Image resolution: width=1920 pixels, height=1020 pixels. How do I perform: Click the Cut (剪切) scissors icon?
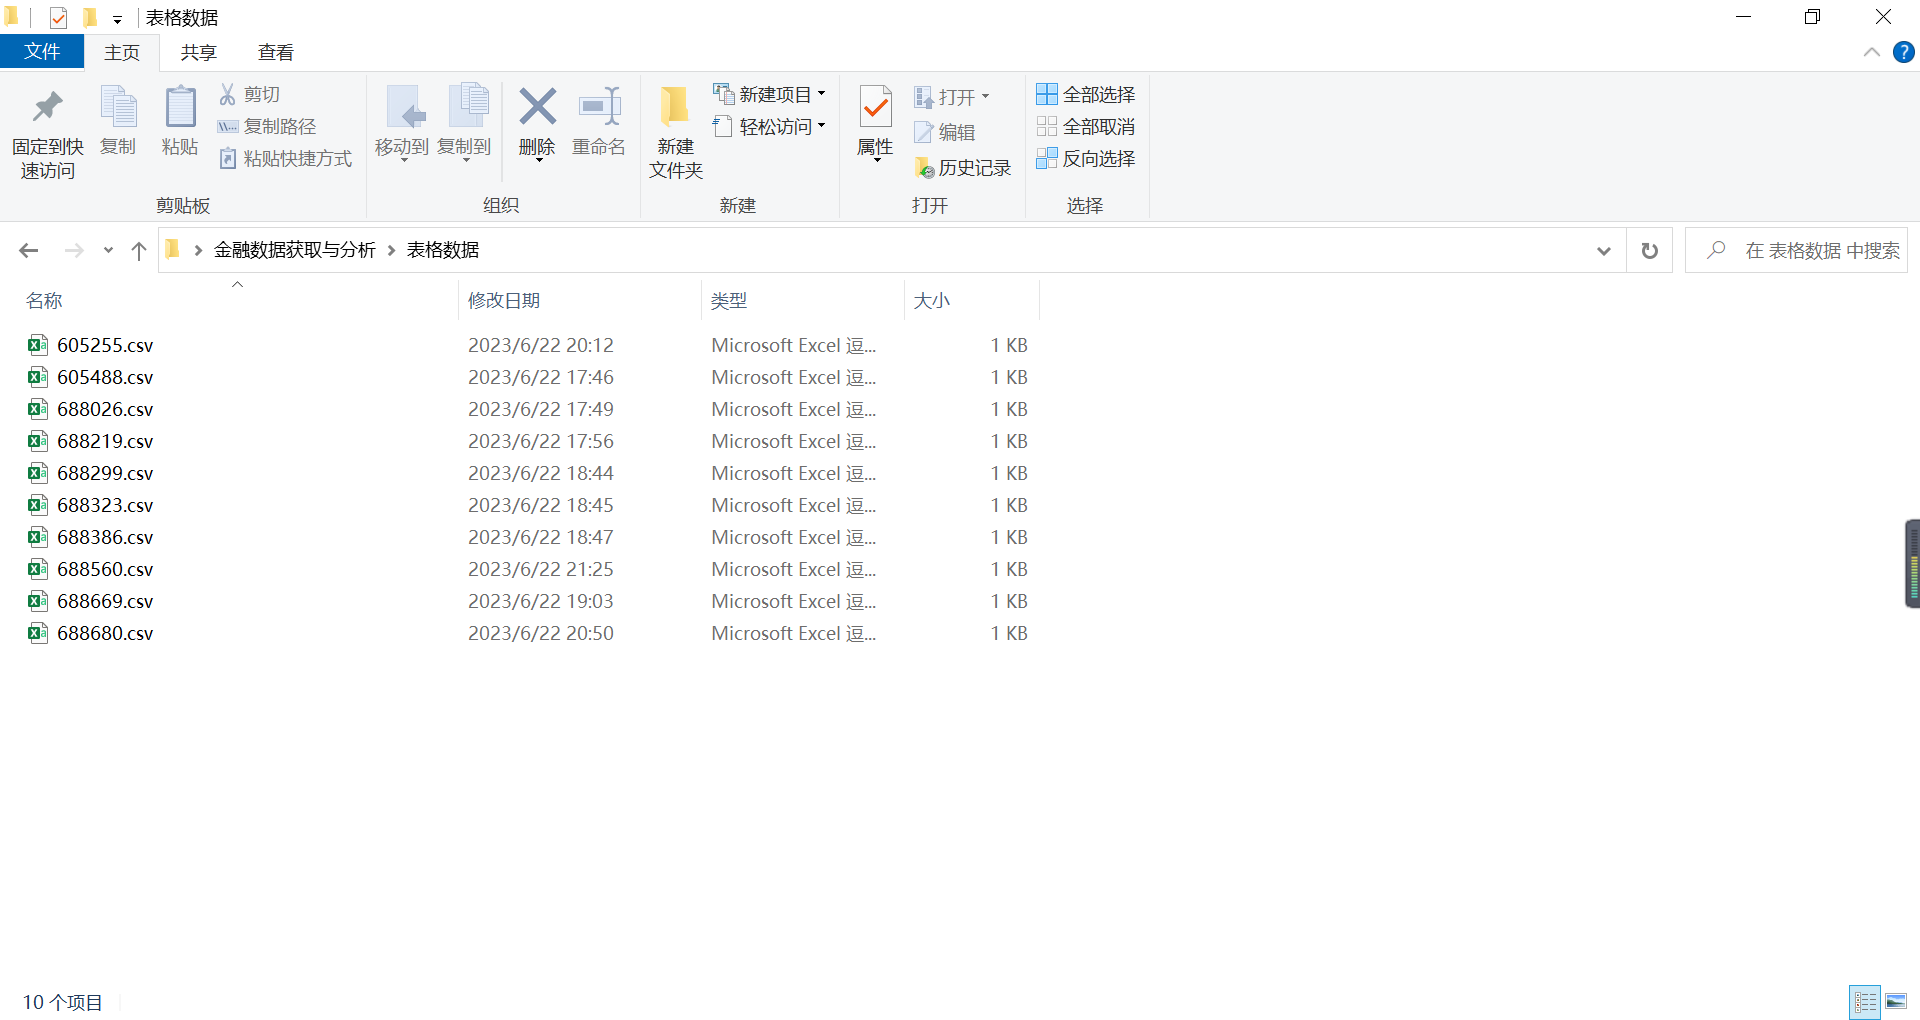(228, 94)
